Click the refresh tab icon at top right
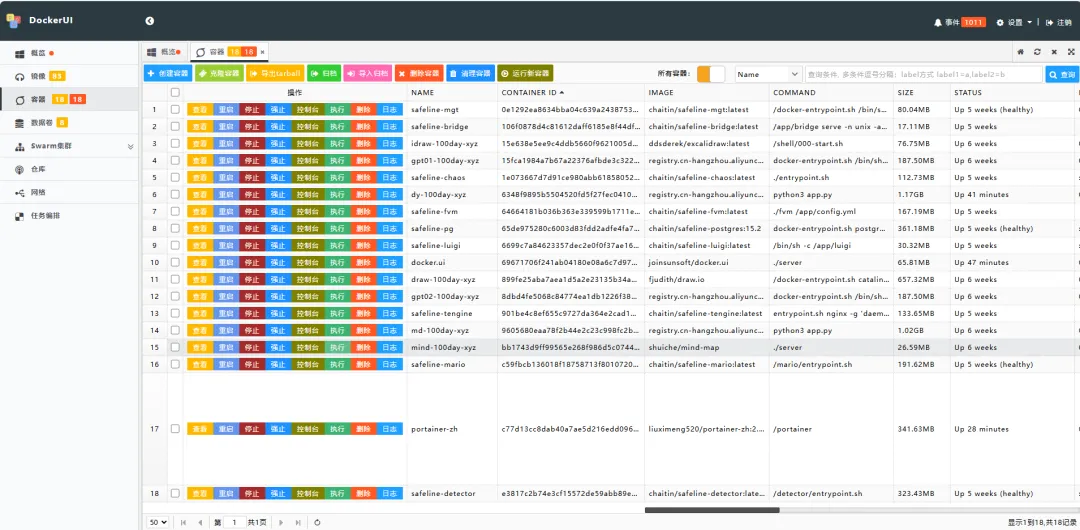Image resolution: width=1080 pixels, height=530 pixels. click(x=1037, y=52)
